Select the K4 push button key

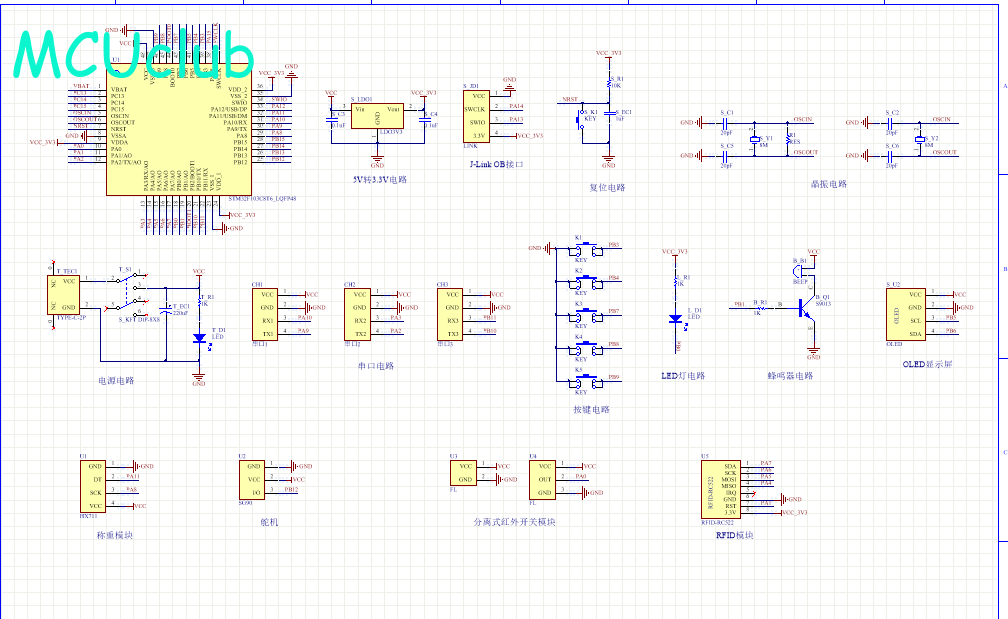(x=586, y=349)
